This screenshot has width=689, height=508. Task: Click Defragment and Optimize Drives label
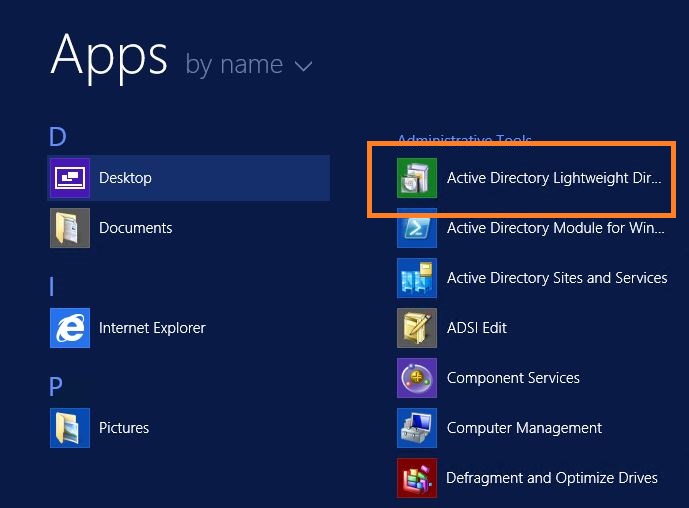pos(552,478)
